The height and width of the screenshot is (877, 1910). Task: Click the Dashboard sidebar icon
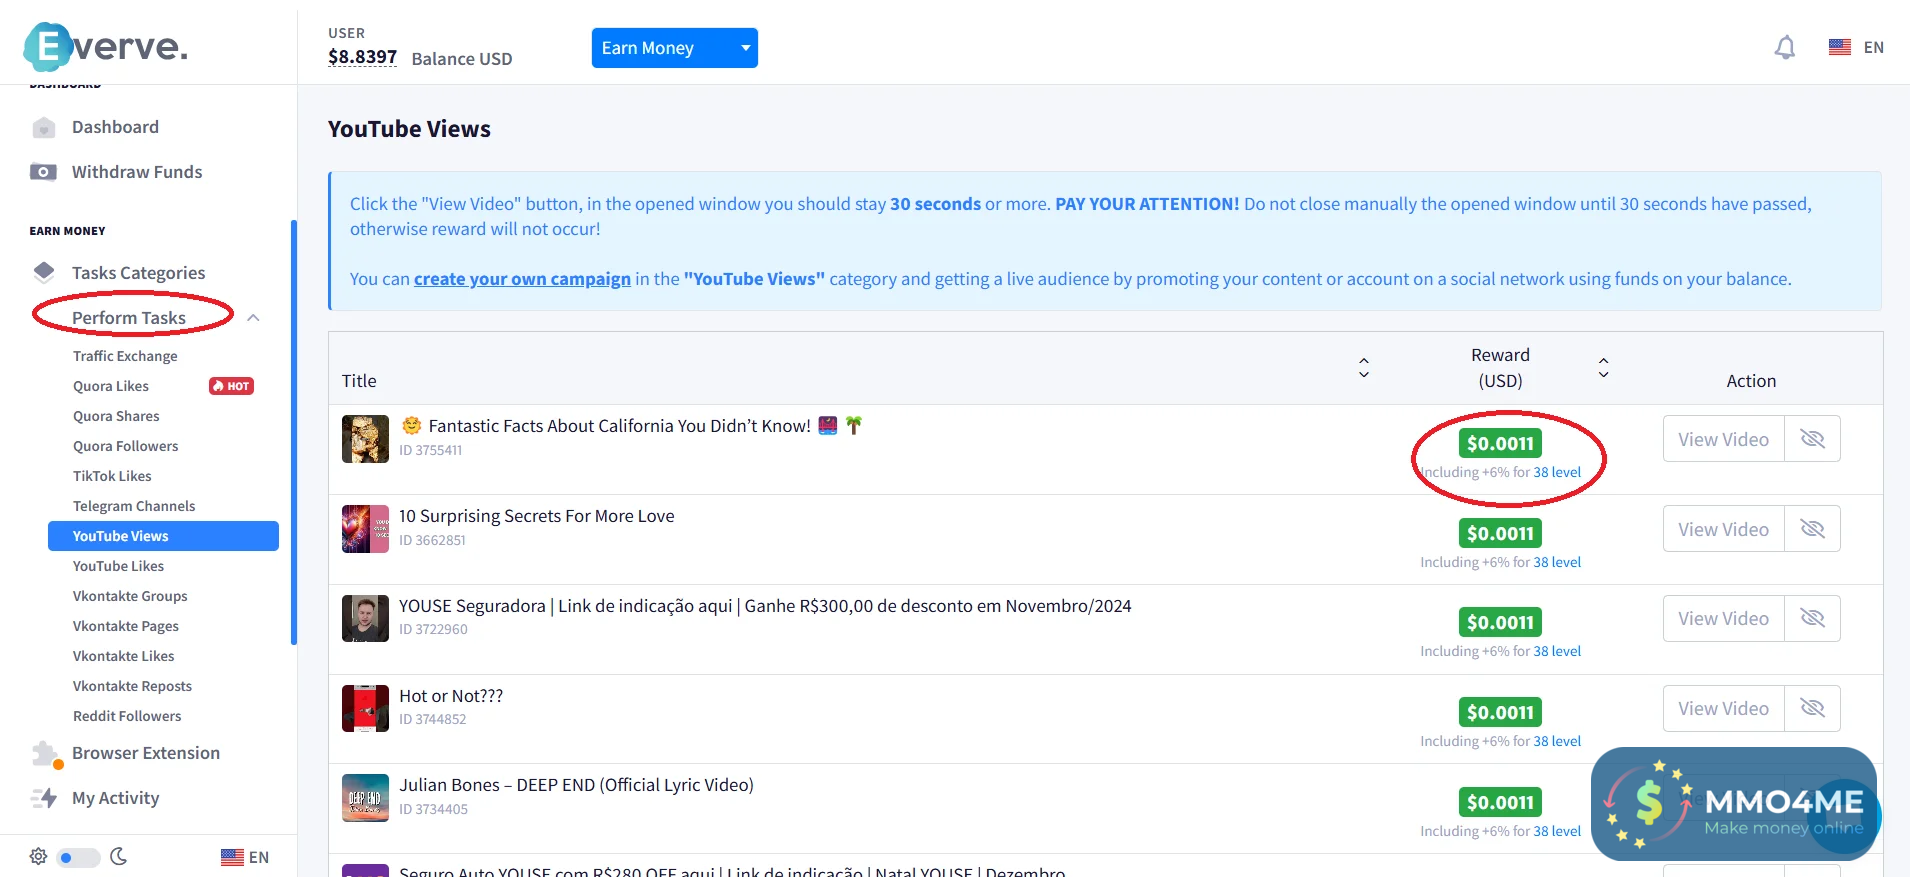(43, 128)
